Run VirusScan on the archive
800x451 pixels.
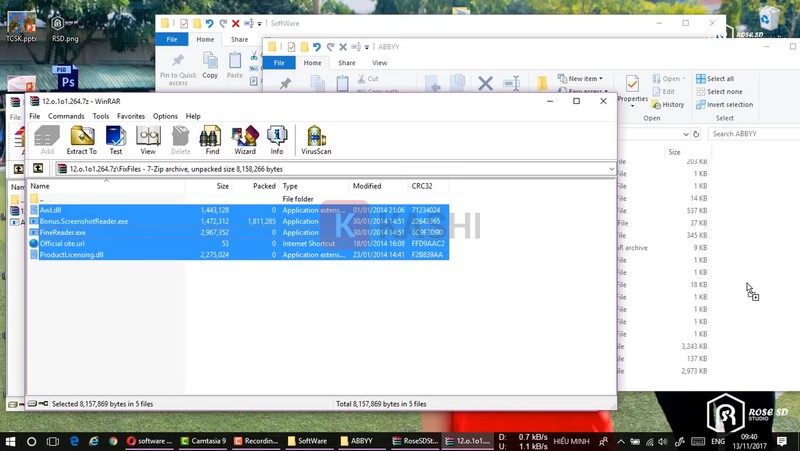pos(316,140)
